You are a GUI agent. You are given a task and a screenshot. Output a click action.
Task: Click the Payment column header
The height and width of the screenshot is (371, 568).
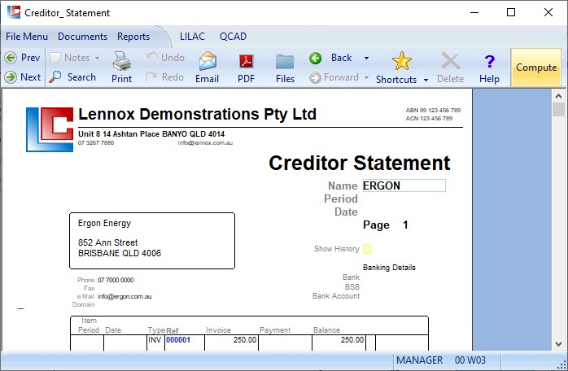[x=275, y=330]
